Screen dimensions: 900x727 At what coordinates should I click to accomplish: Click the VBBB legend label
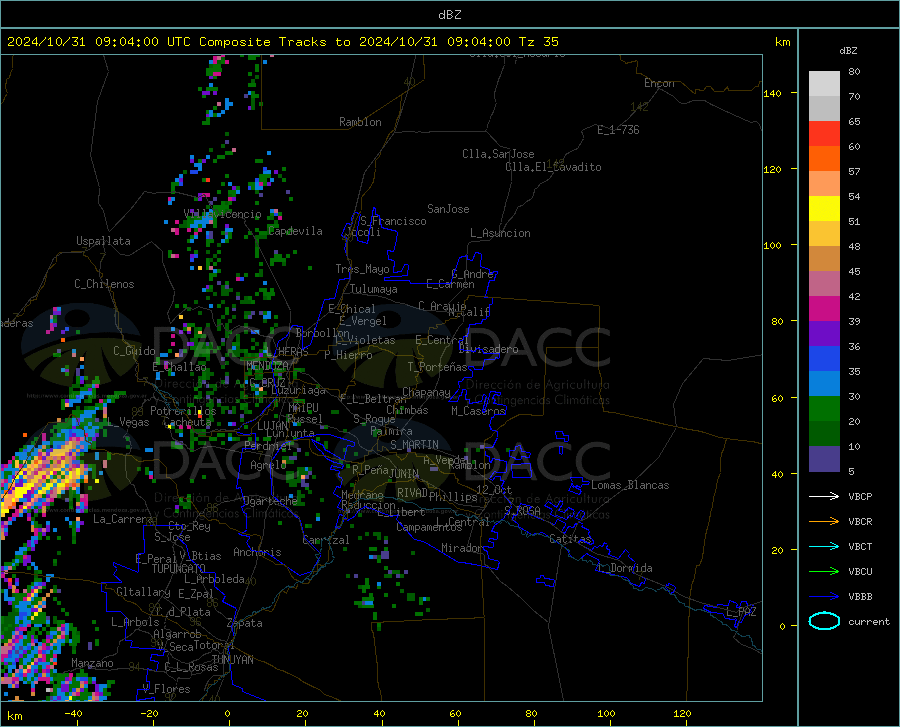coord(860,597)
